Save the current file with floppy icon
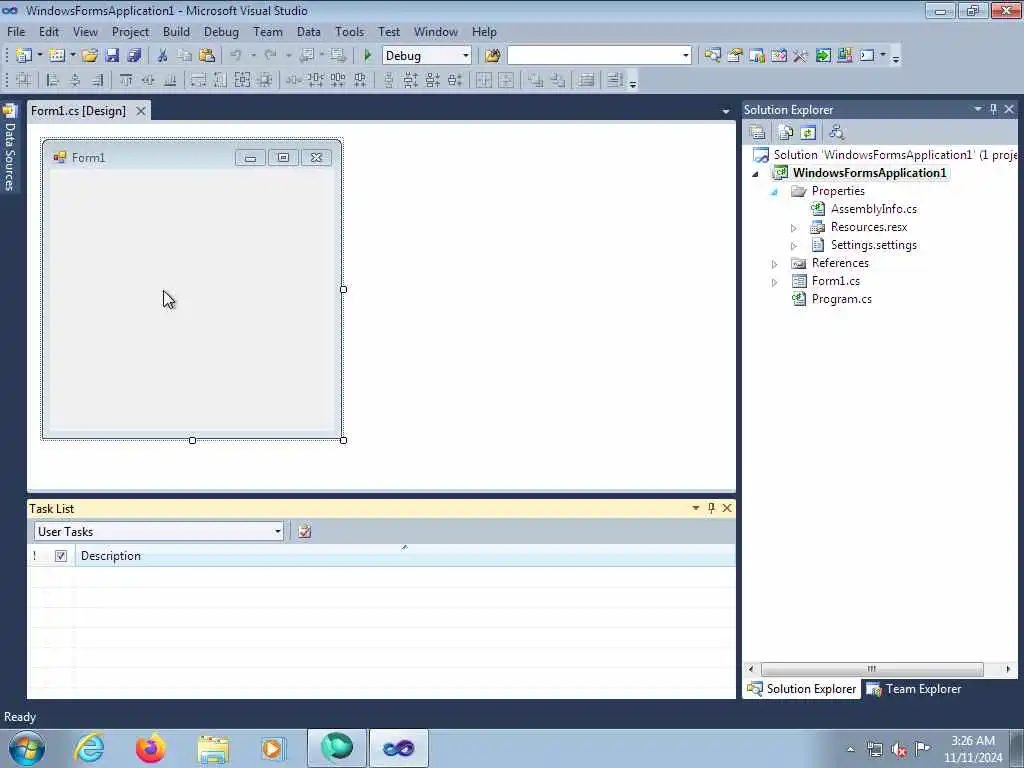Image resolution: width=1024 pixels, height=768 pixels. 112,56
